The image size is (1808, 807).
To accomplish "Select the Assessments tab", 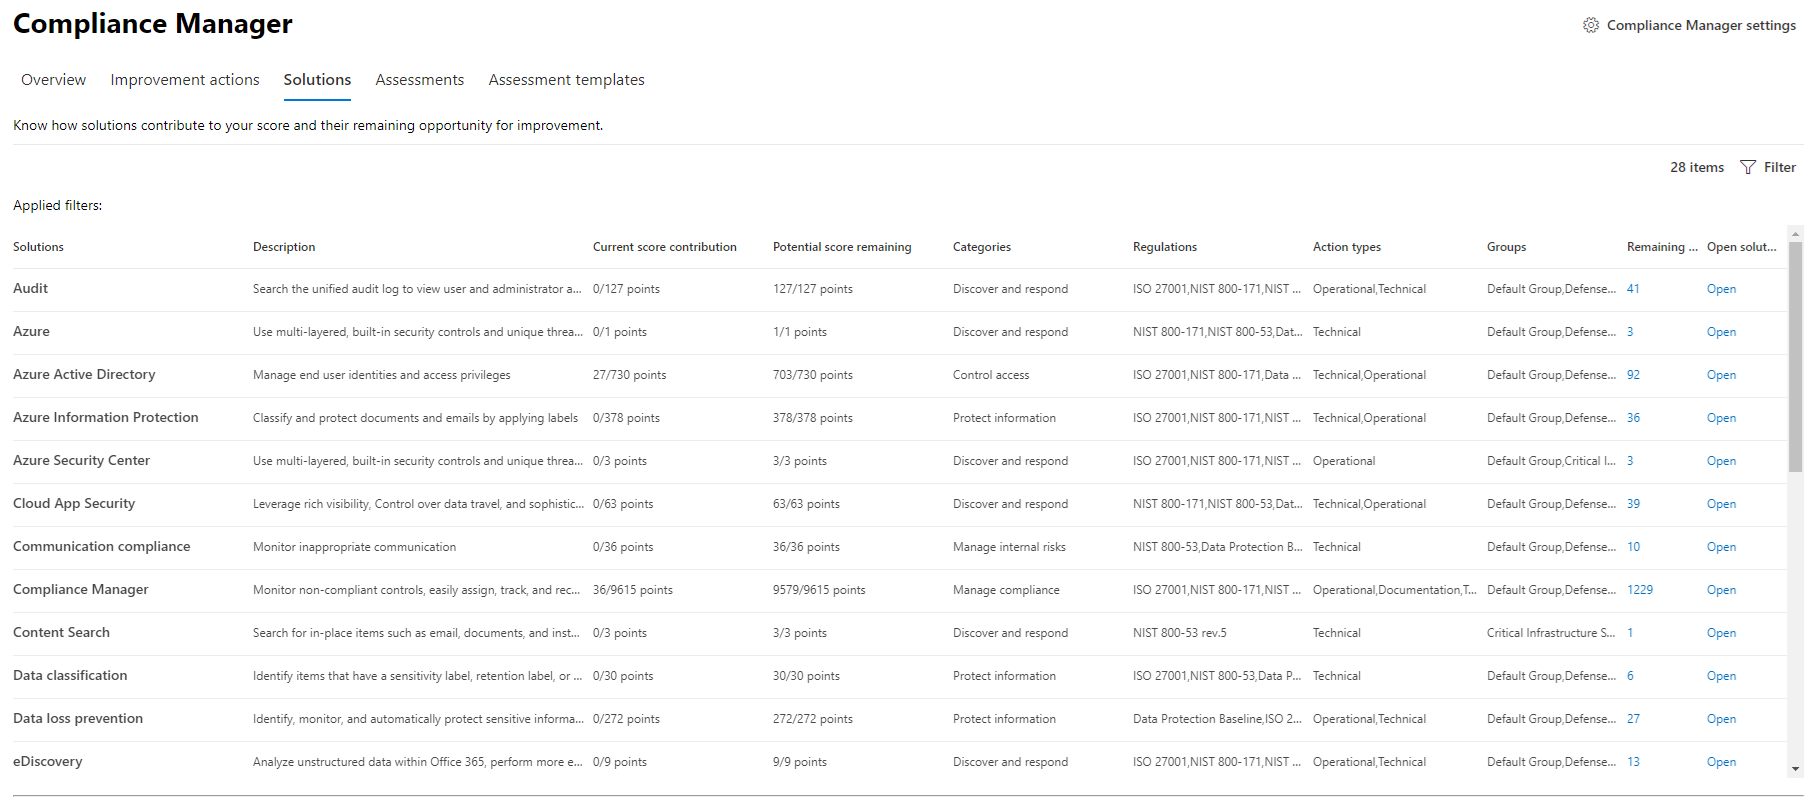I will [419, 80].
